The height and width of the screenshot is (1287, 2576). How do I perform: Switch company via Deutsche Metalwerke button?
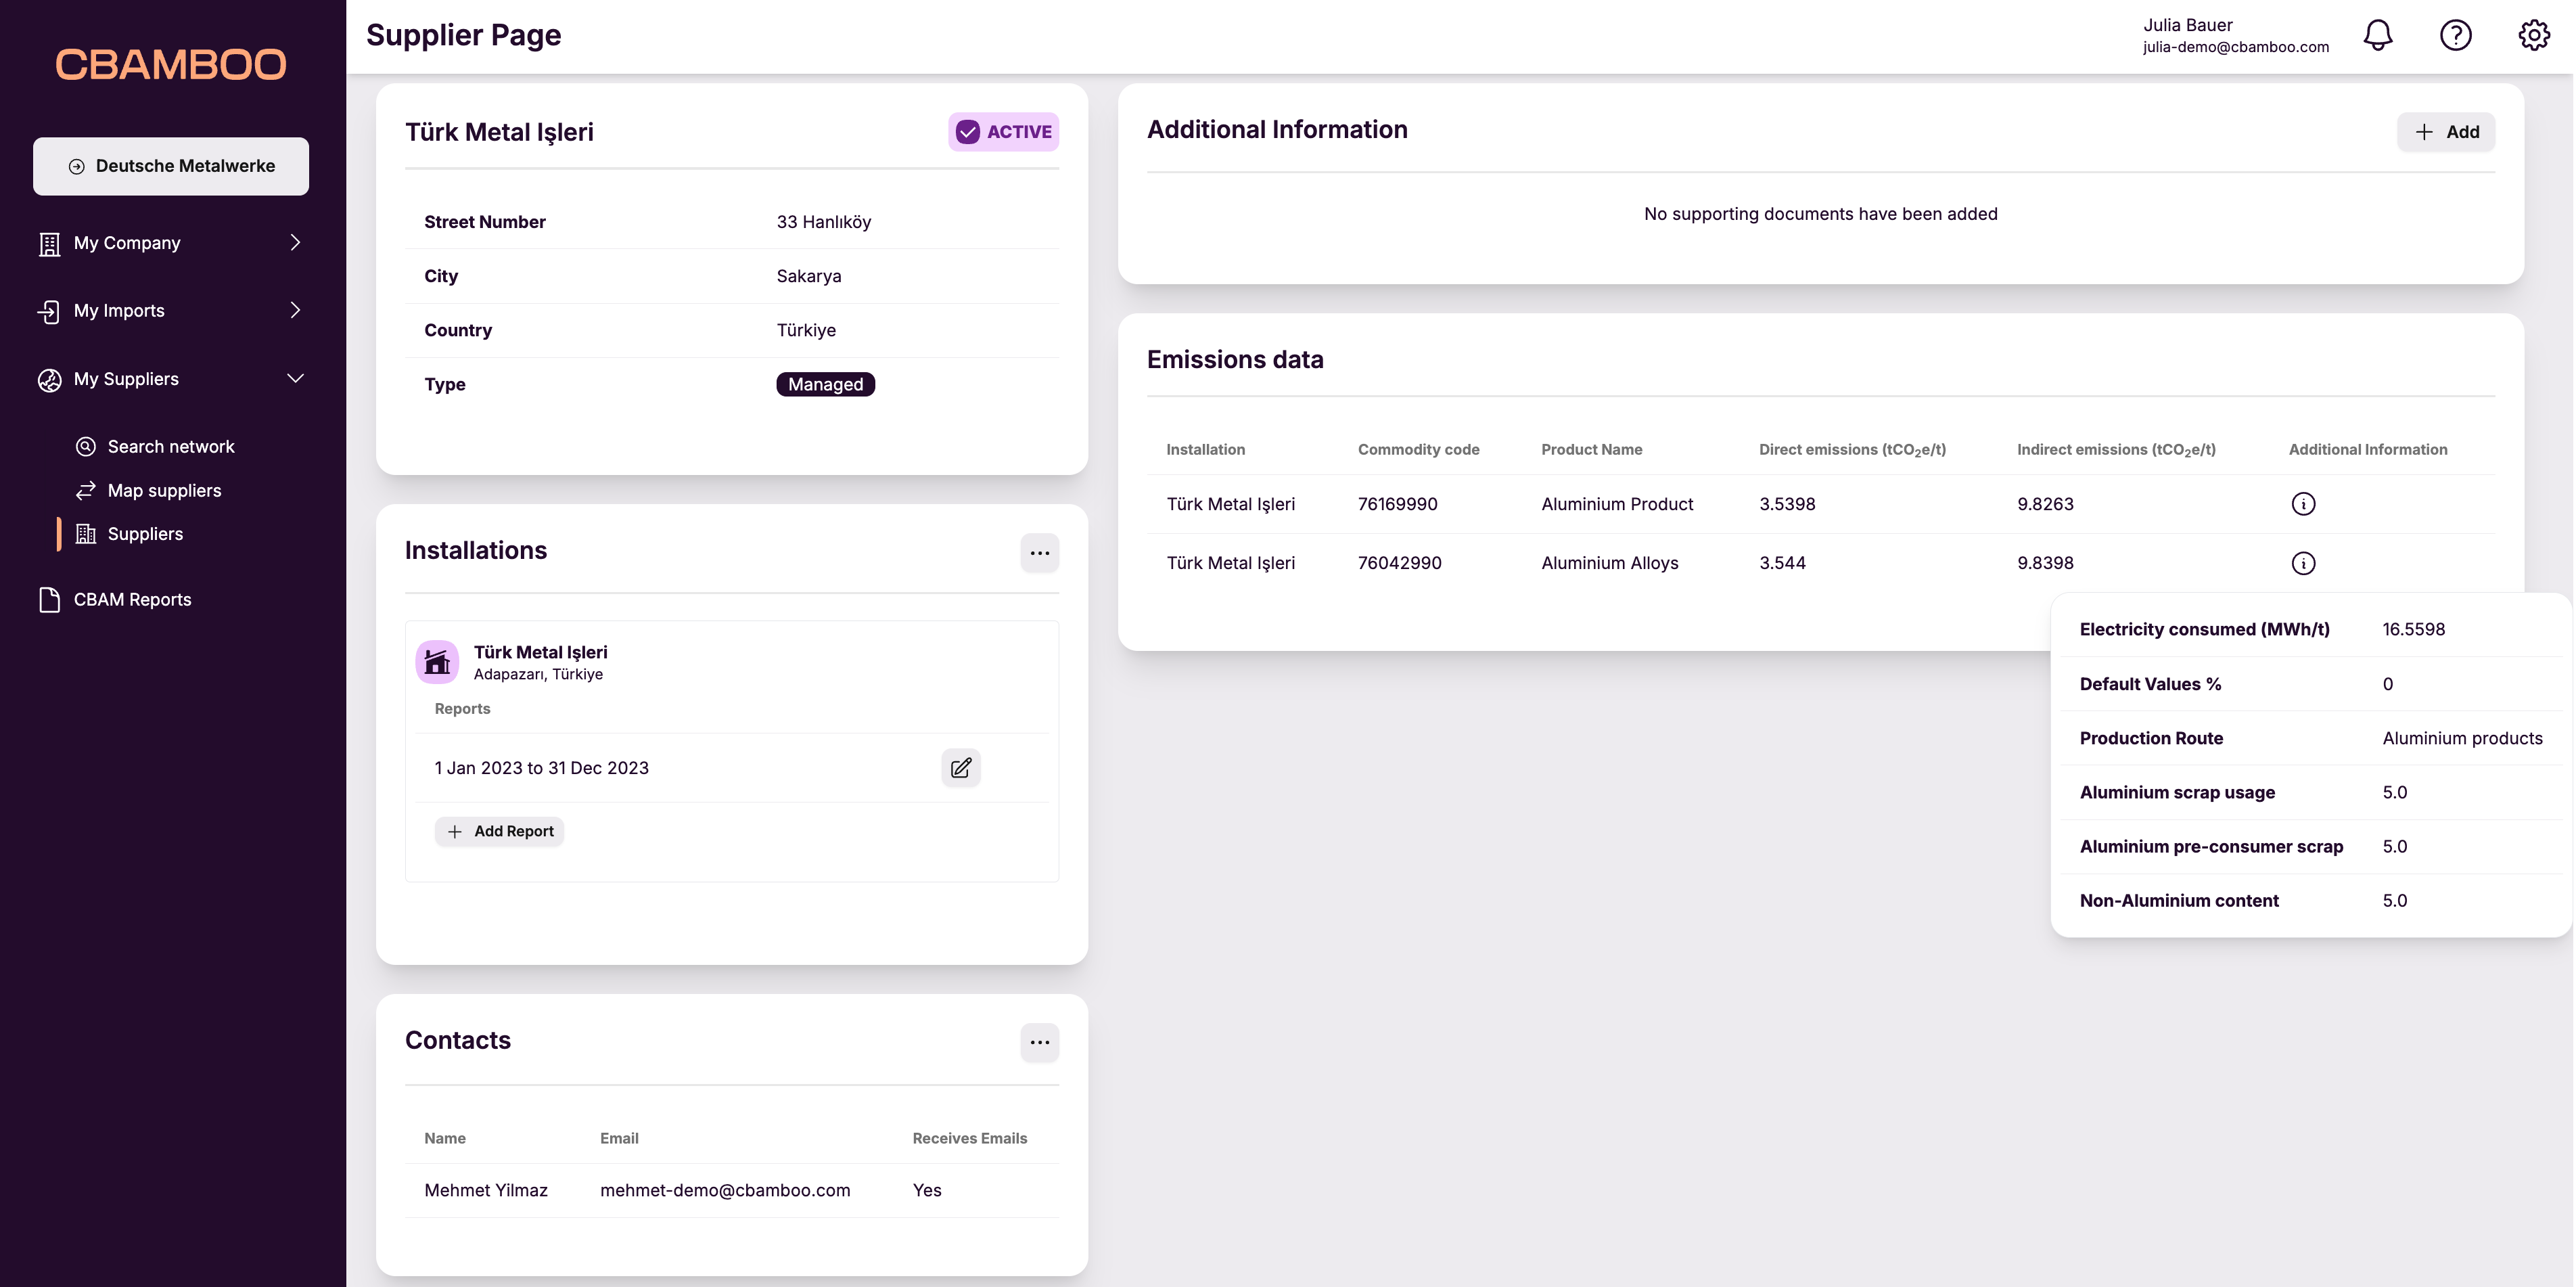[170, 166]
